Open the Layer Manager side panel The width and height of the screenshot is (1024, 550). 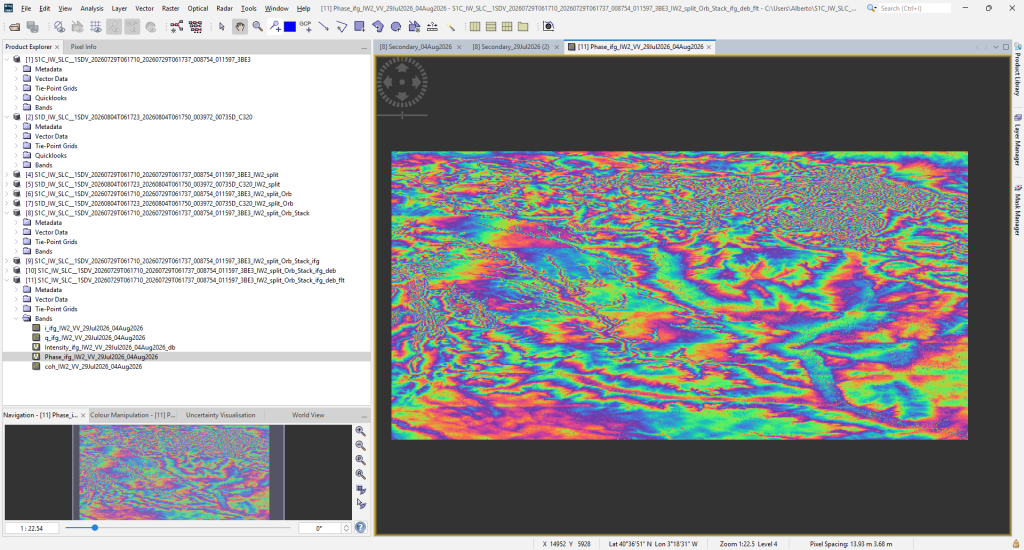(1017, 140)
